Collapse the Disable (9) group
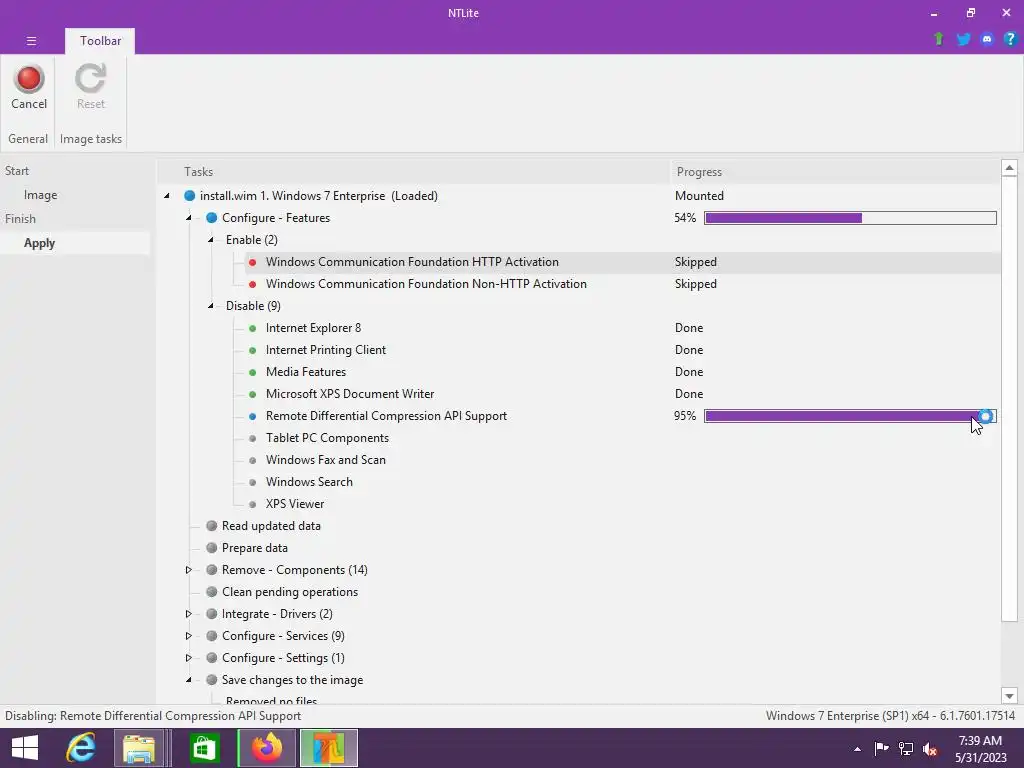1024x768 pixels. pos(211,306)
